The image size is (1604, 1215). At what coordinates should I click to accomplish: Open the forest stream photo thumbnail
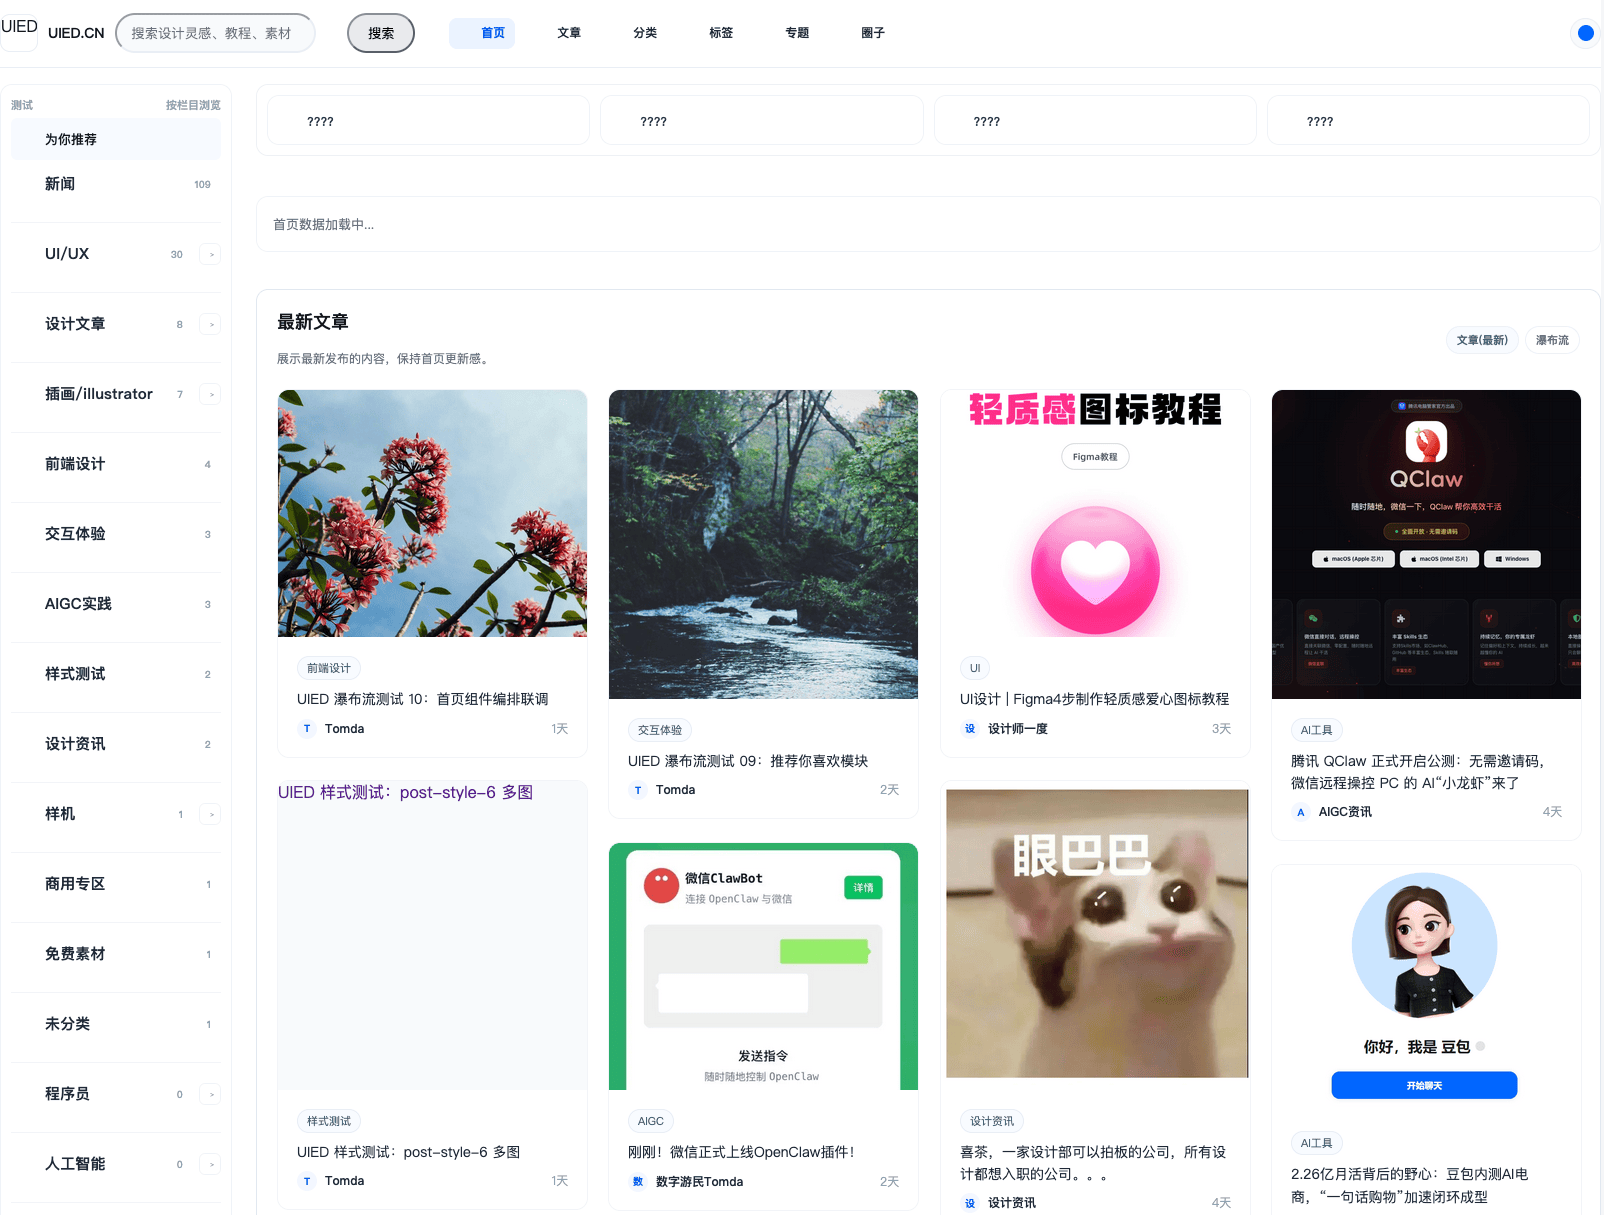click(x=763, y=544)
